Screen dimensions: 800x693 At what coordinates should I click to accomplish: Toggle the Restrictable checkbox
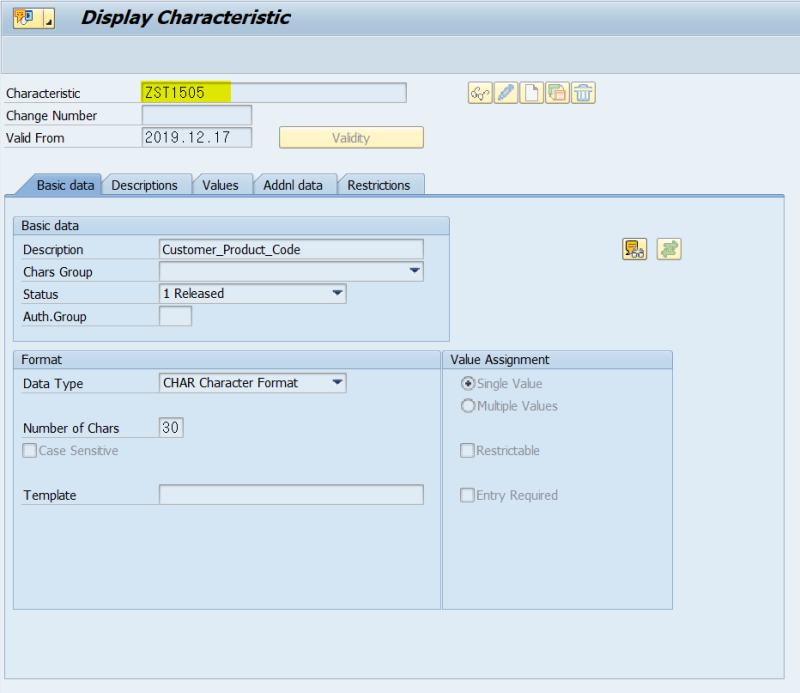(x=467, y=451)
